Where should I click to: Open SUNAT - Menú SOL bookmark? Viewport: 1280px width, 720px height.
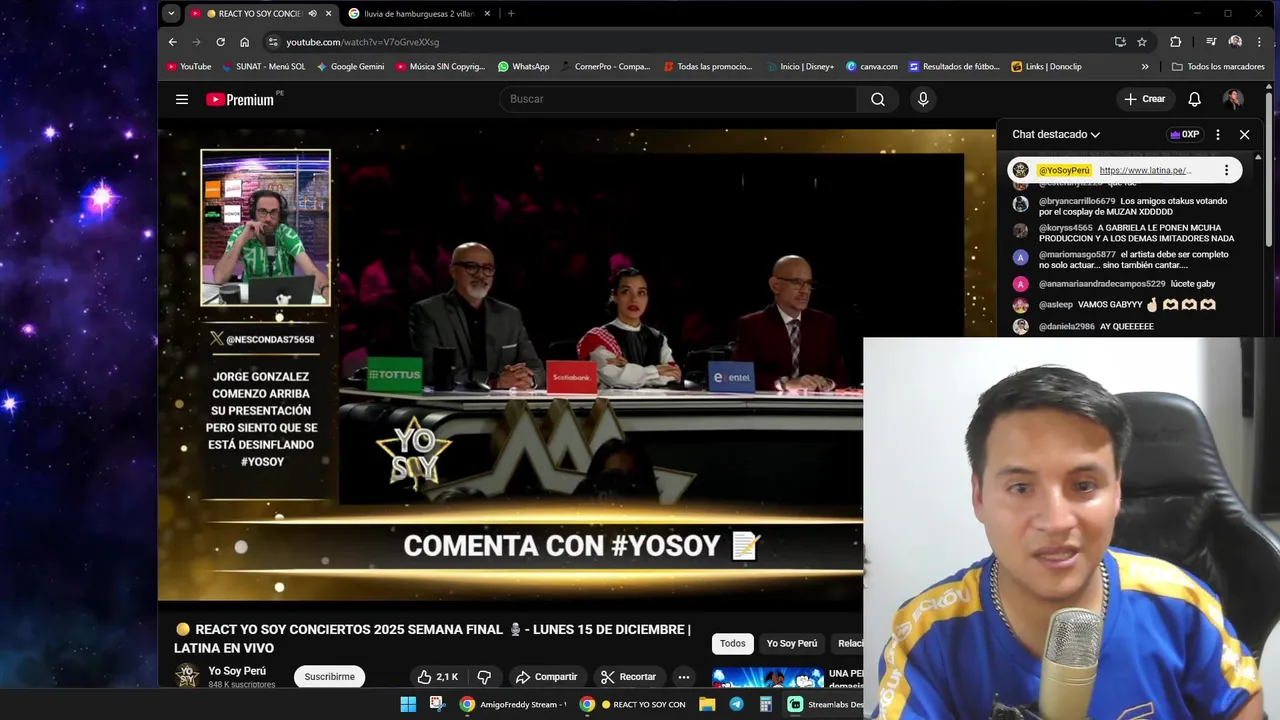264,67
